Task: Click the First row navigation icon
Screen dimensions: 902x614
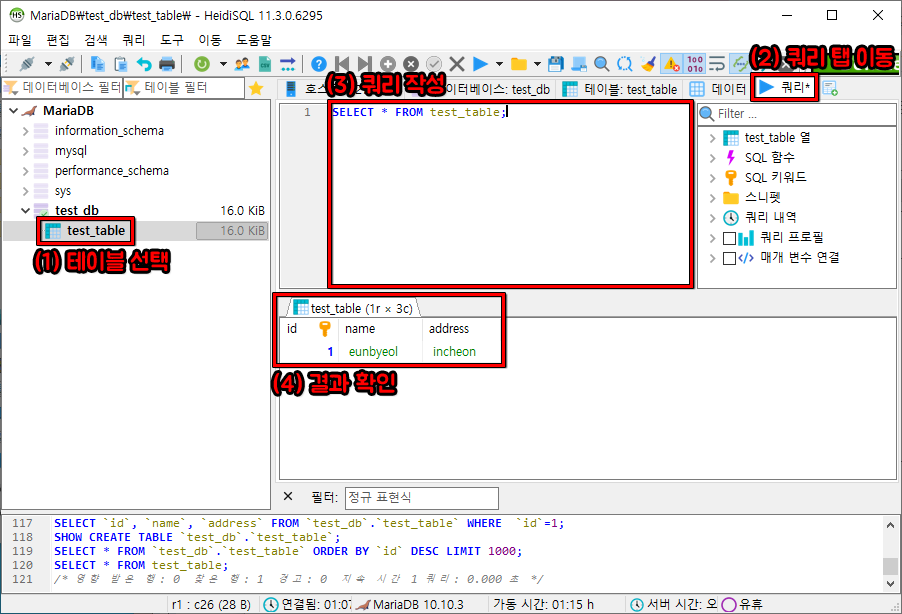Action: pos(342,64)
